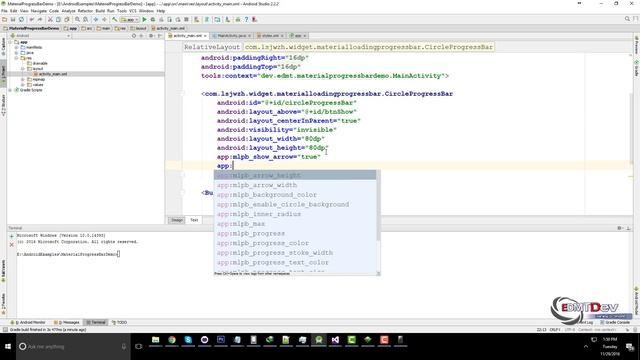Image resolution: width=640 pixels, height=360 pixels.
Task: Open the Android project view dropdown
Action: pos(41,36)
